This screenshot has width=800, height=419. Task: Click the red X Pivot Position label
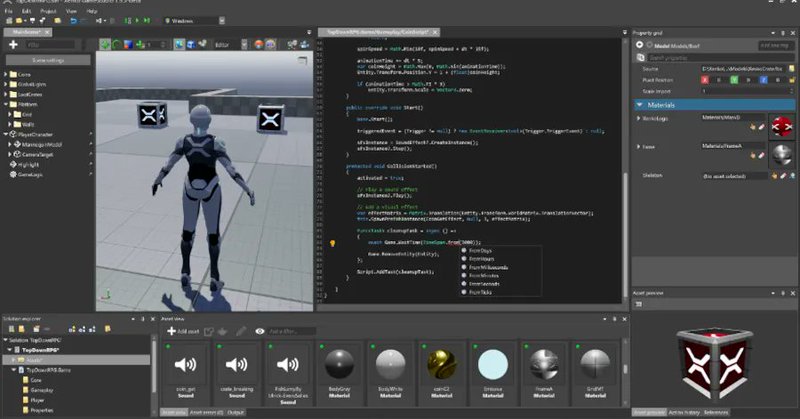[x=705, y=80]
